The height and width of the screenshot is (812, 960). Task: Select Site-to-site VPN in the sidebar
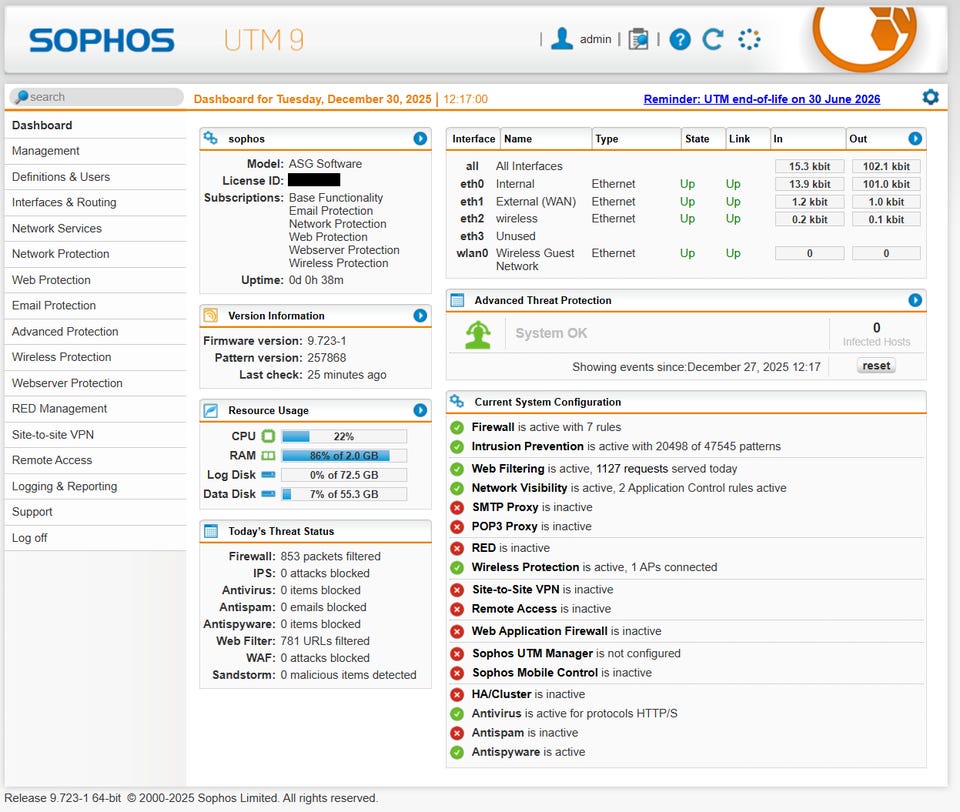point(95,435)
